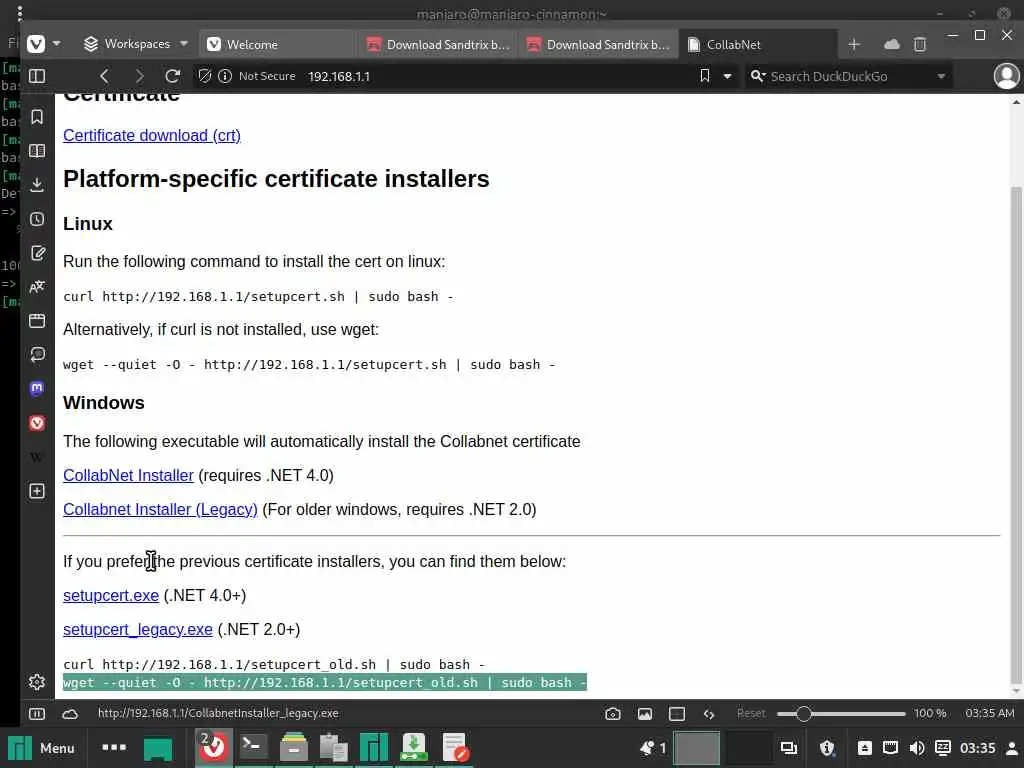Open the user profile avatar
1024x768 pixels.
[1006, 76]
